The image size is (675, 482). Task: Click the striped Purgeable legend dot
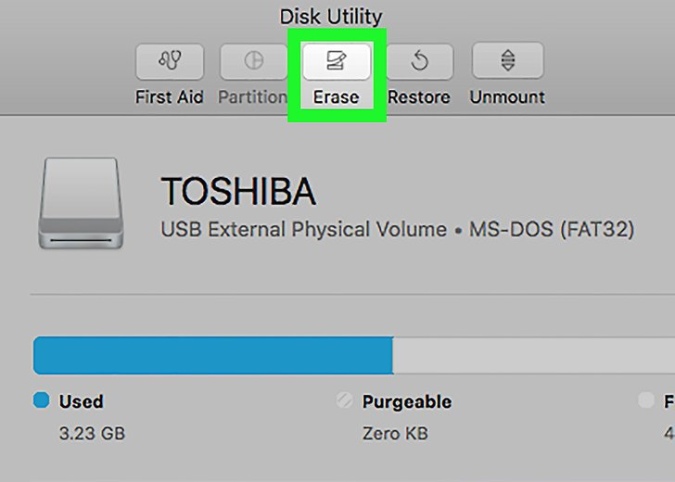[344, 400]
